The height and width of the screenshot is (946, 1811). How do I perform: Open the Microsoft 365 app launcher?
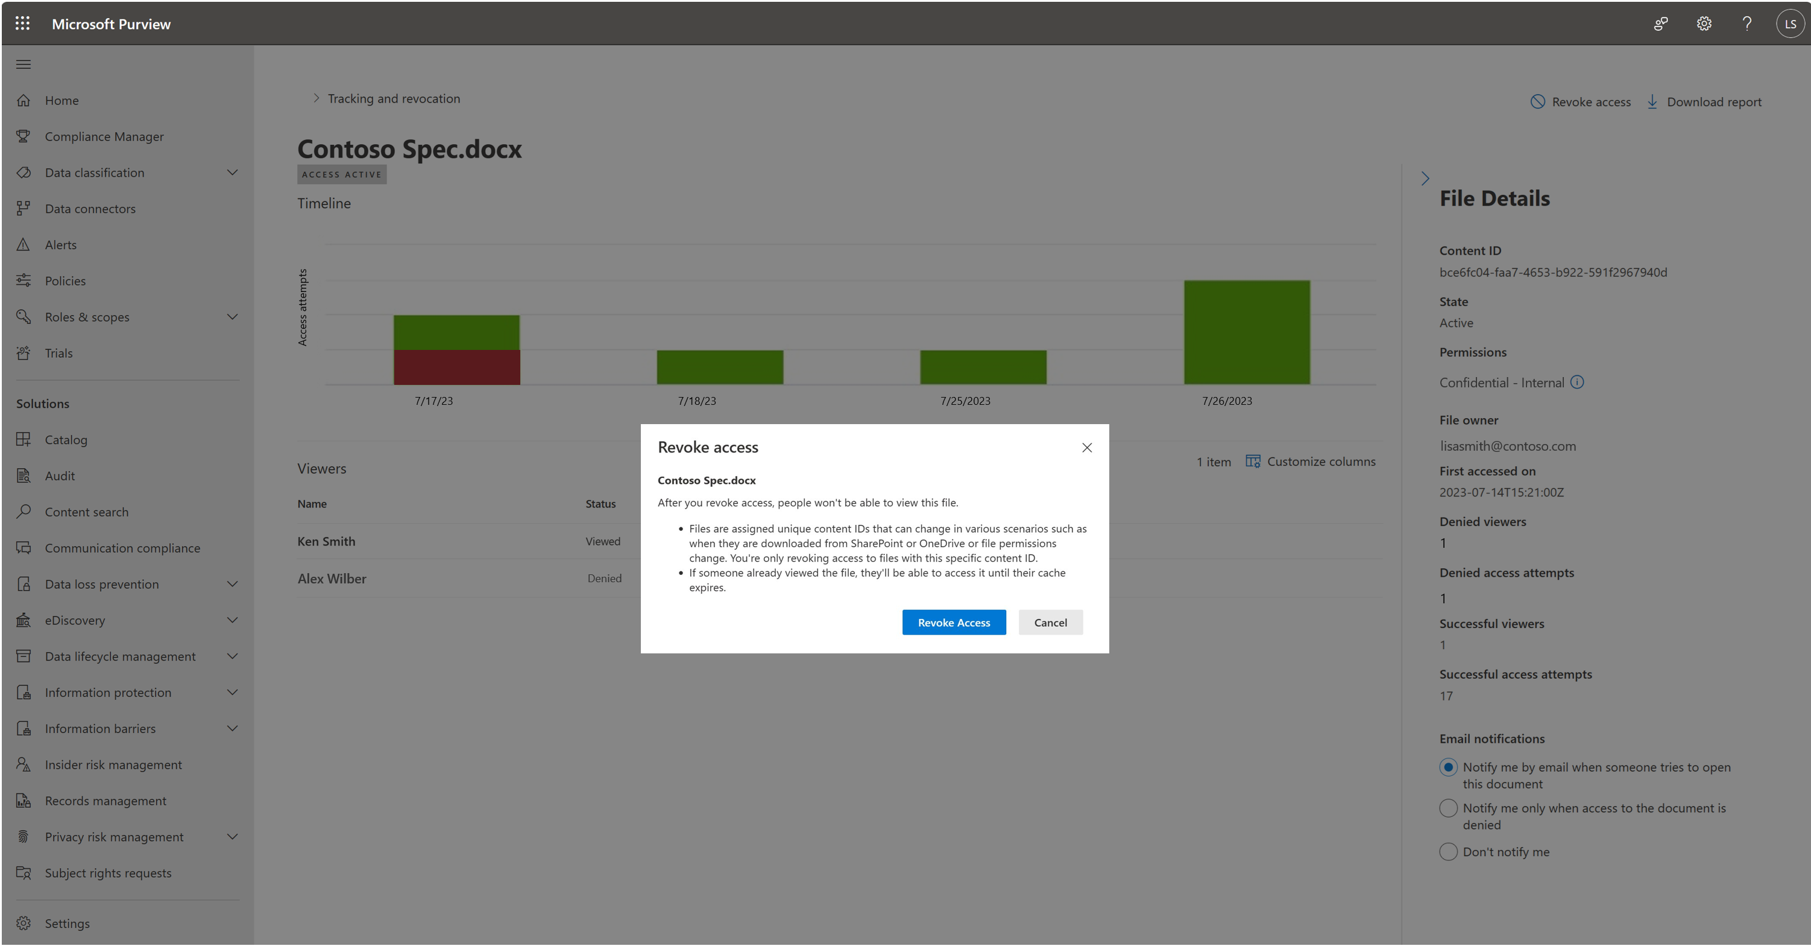(x=22, y=23)
